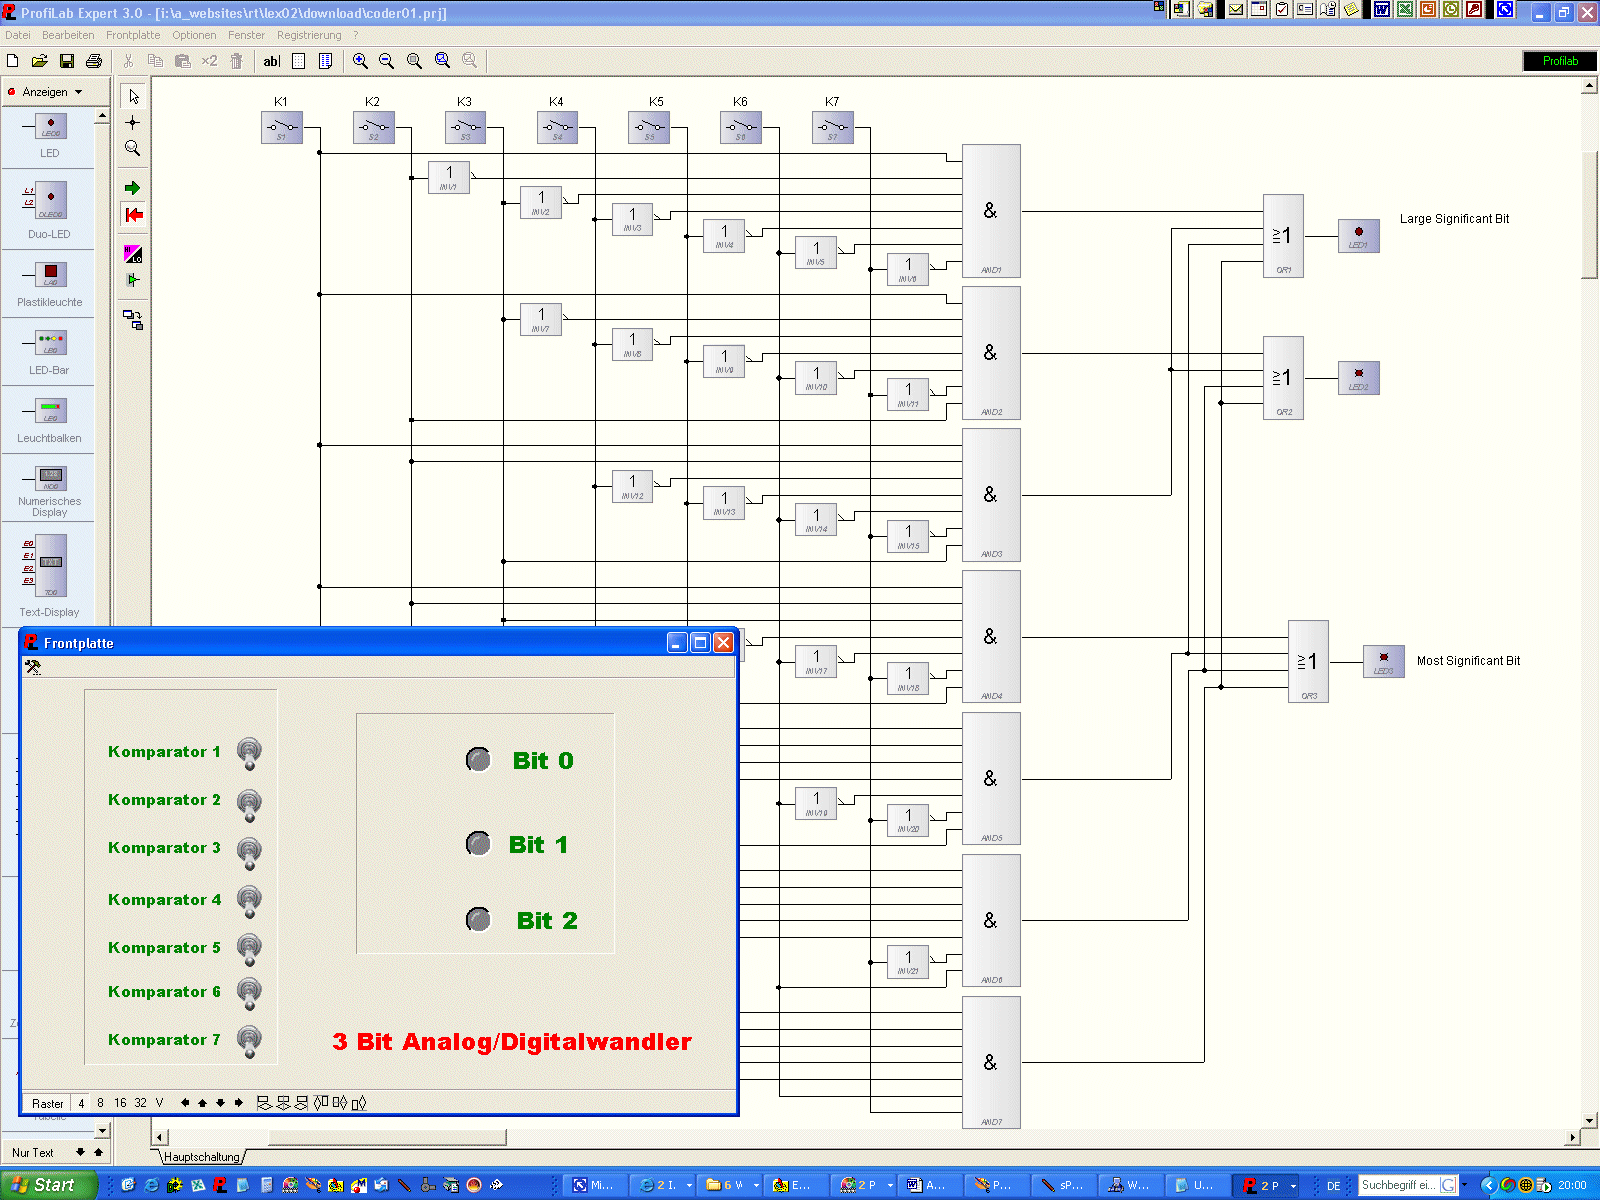This screenshot has width=1600, height=1200.
Task: Click the dotted grid page icon
Action: coord(299,61)
